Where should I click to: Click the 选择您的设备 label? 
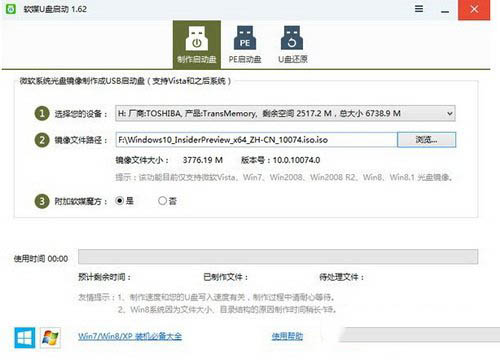click(x=81, y=114)
